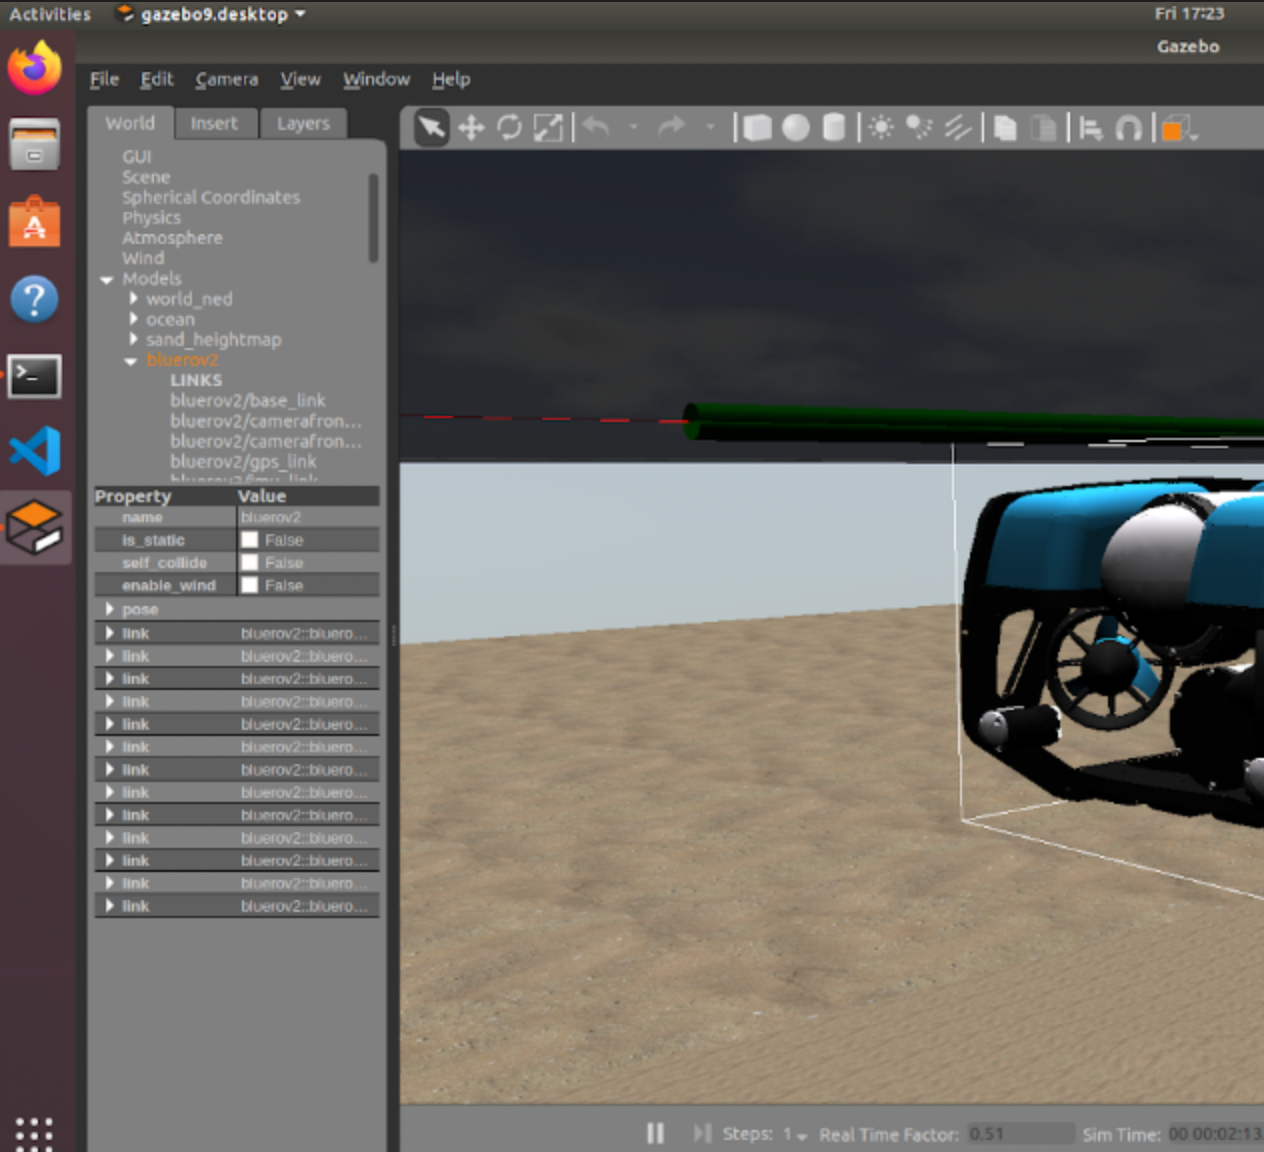Open Ubuntu Software from the dock

pyautogui.click(x=35, y=221)
